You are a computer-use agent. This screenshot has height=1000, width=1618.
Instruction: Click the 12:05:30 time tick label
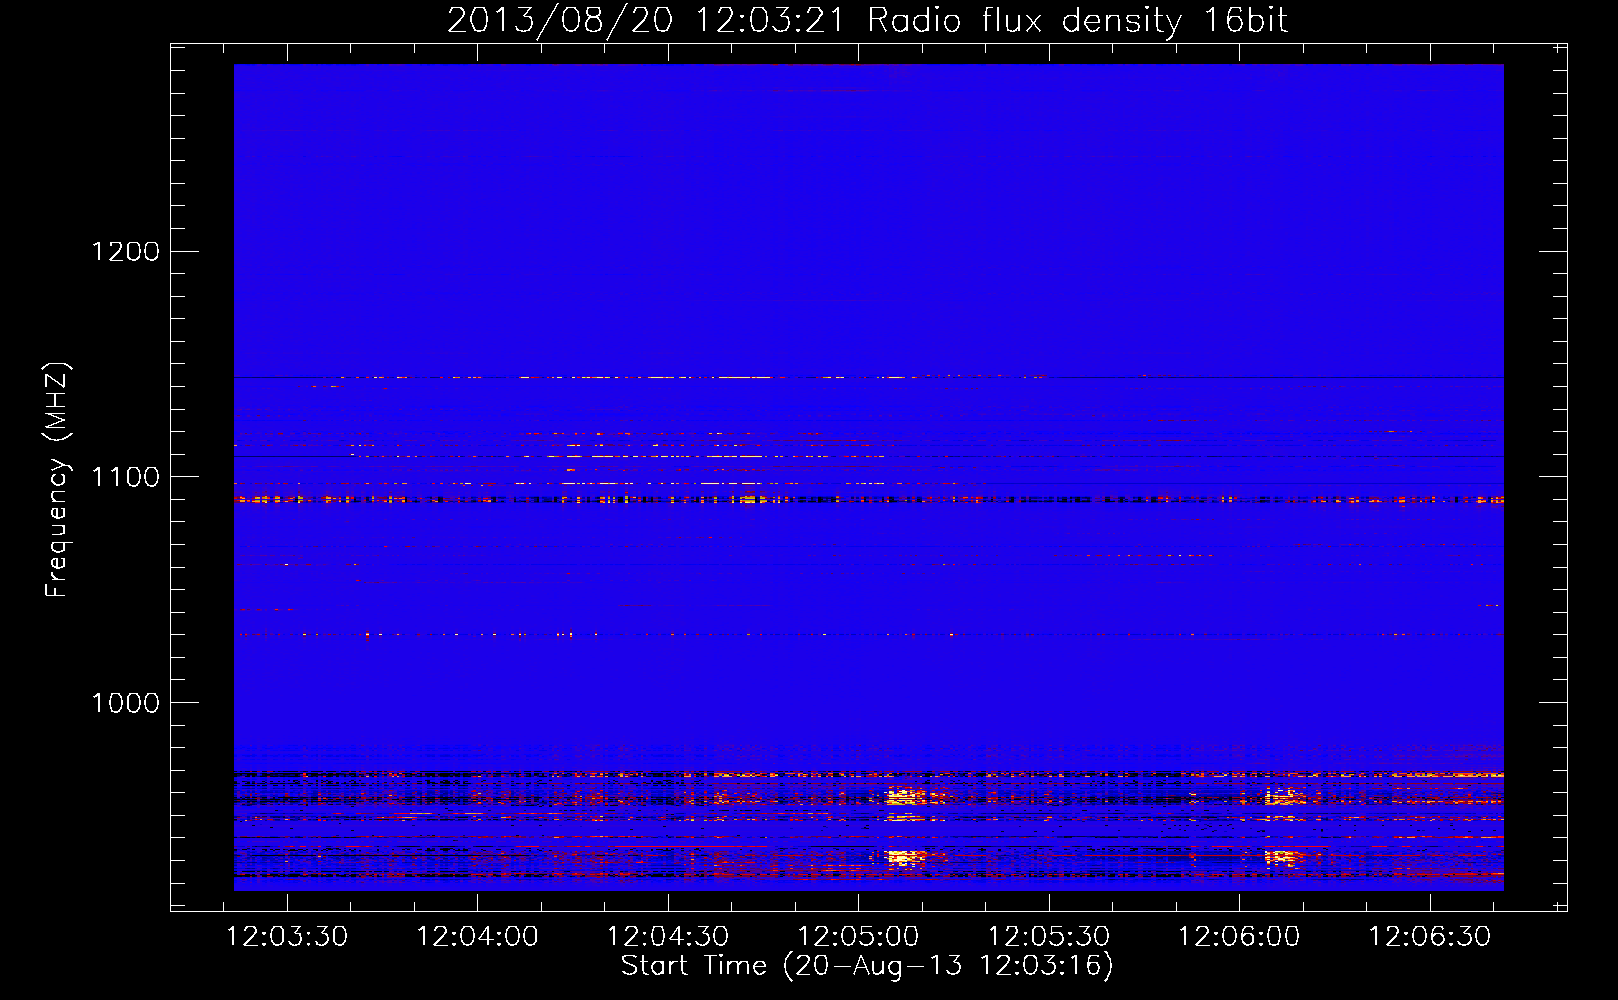point(1049,937)
